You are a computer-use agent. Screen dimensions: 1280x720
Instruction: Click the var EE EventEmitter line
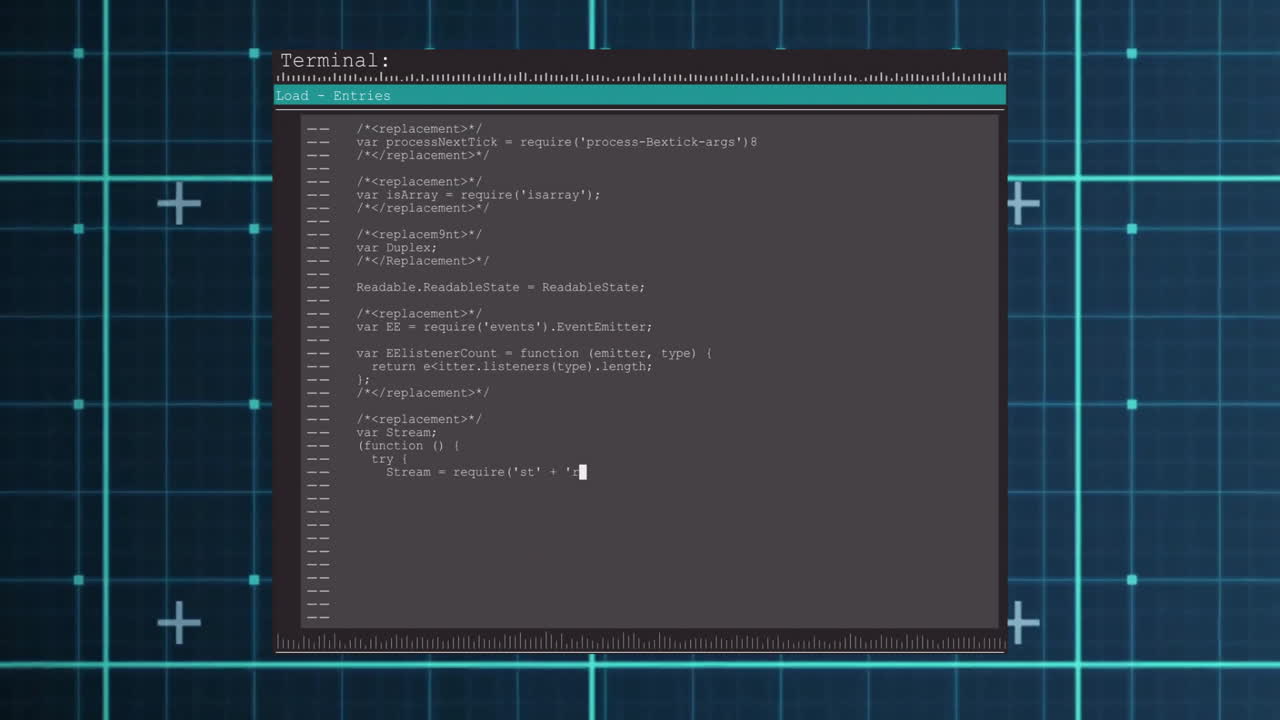pos(504,327)
